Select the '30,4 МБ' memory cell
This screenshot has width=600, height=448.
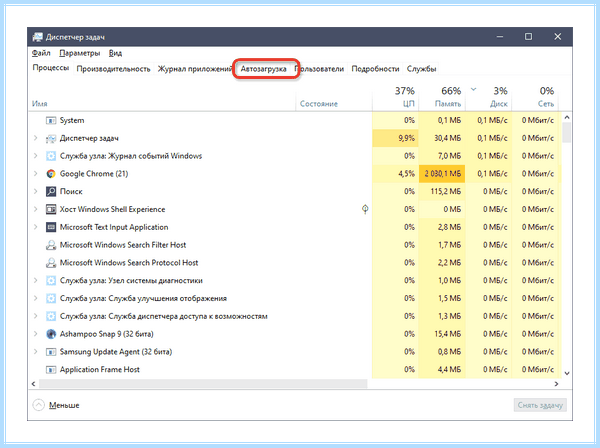point(442,138)
